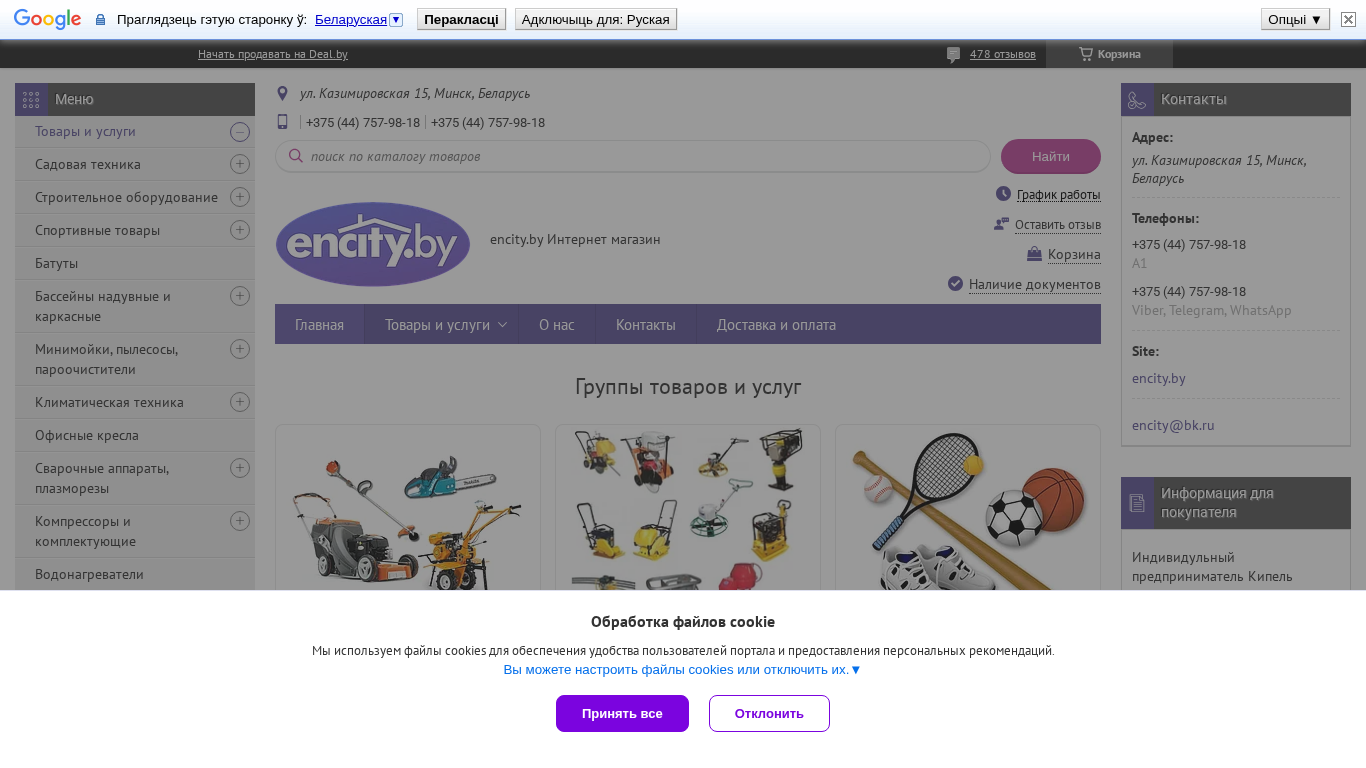Click the Меню grid icon

click(x=31, y=99)
